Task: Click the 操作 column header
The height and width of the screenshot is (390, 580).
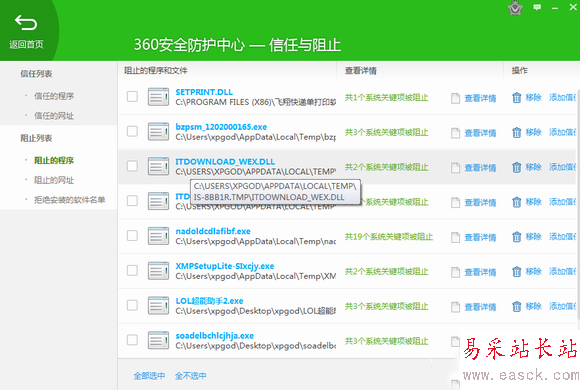Action: coord(519,70)
